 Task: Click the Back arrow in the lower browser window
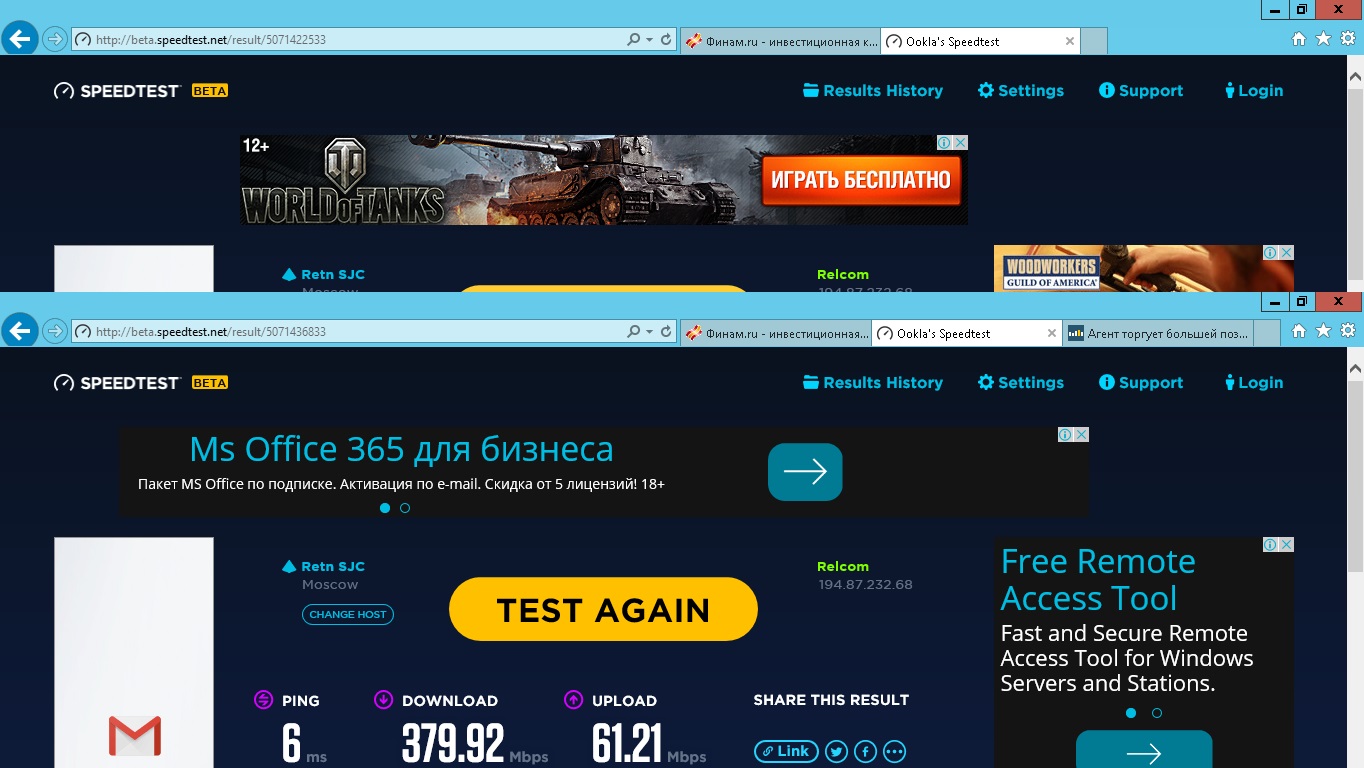tap(20, 331)
